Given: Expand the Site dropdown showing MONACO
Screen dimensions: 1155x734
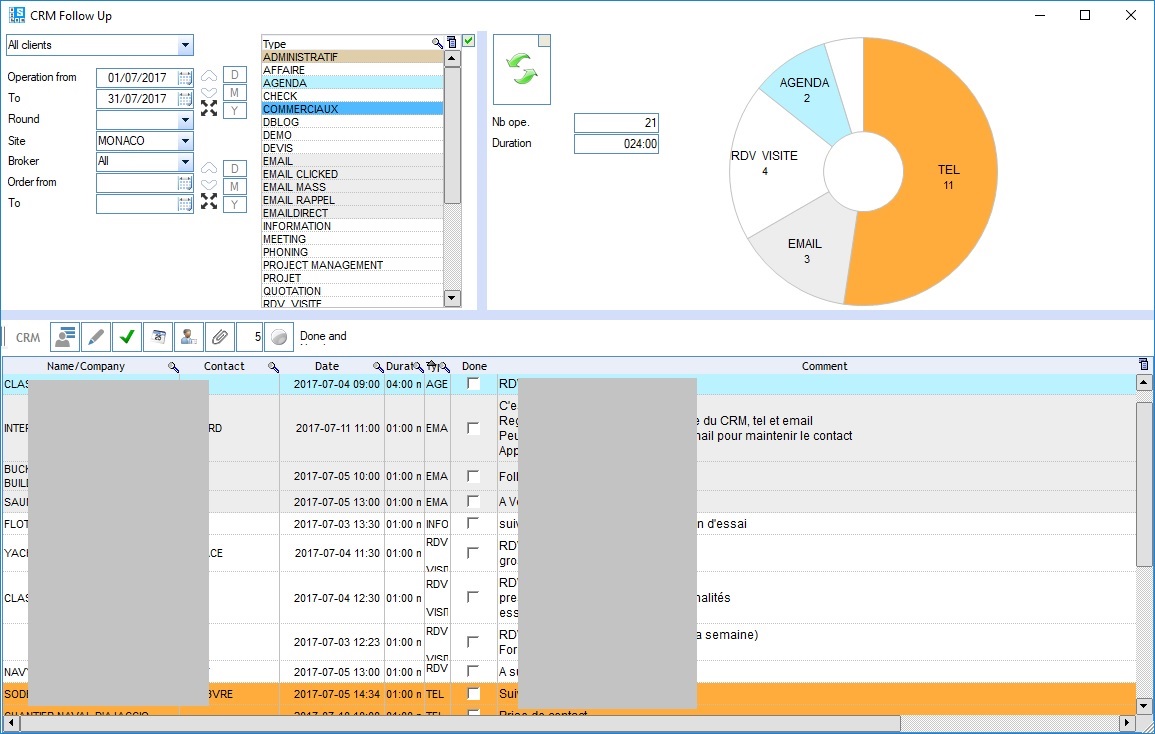Looking at the screenshot, I should [184, 141].
